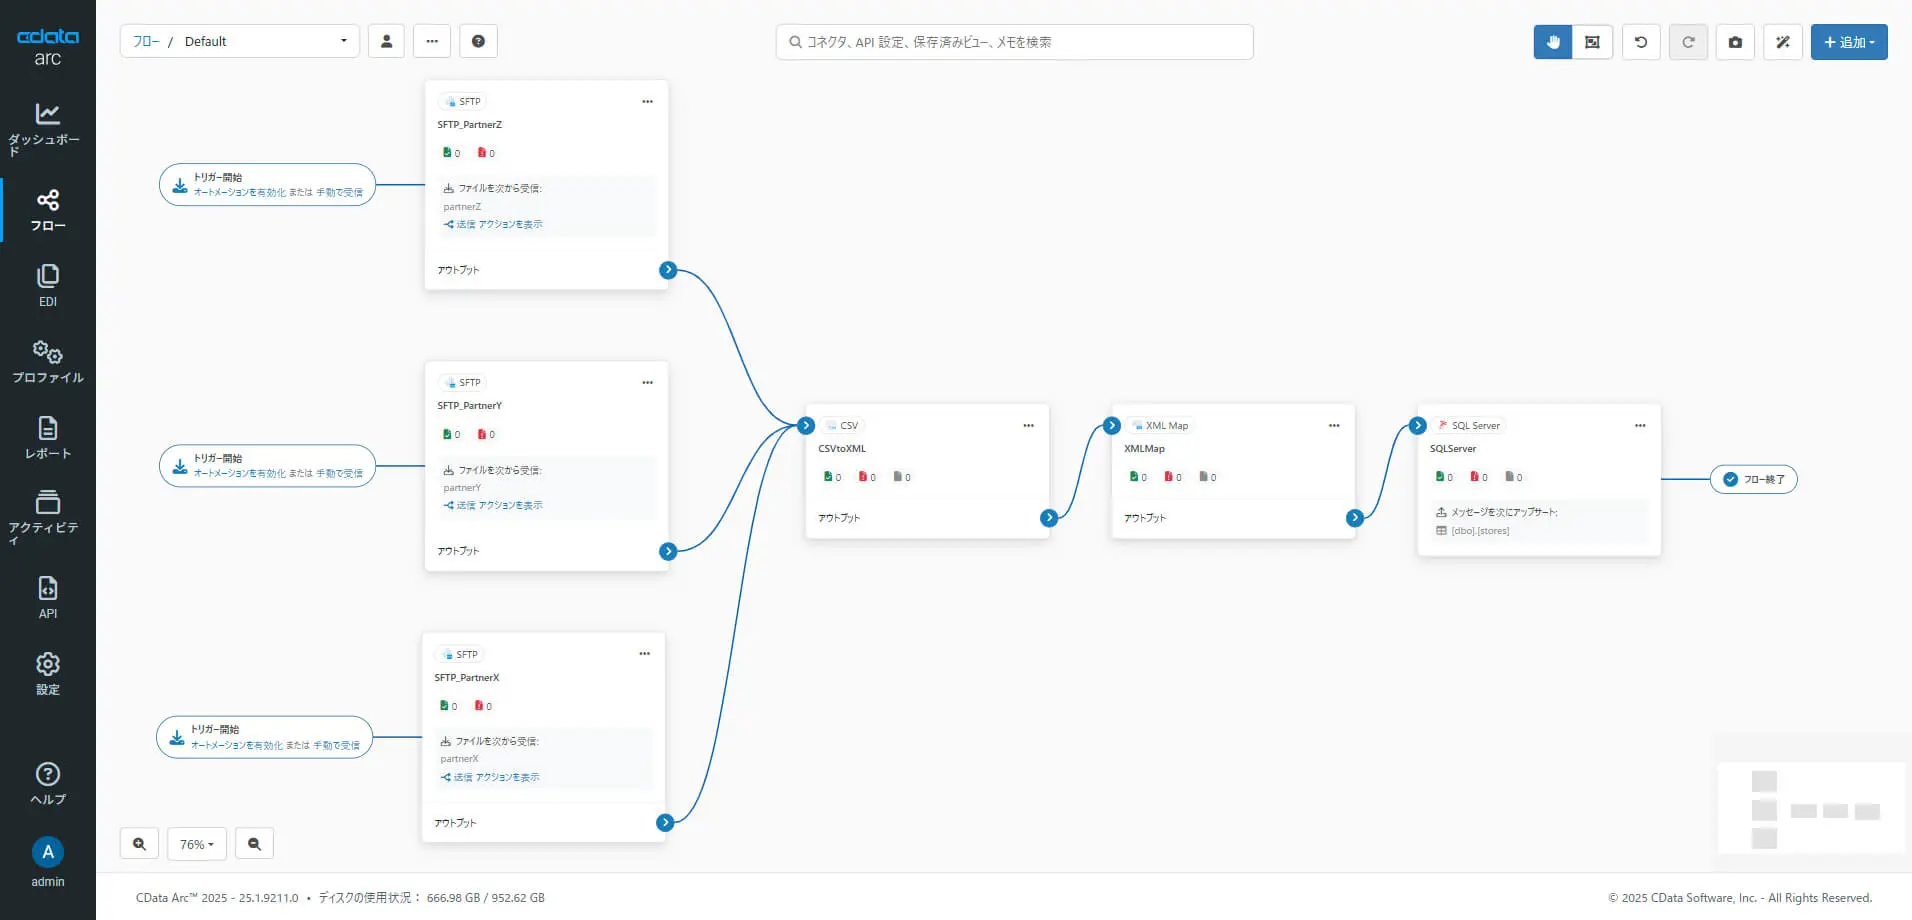Click the magic wand auto-arrange button

tap(1782, 42)
